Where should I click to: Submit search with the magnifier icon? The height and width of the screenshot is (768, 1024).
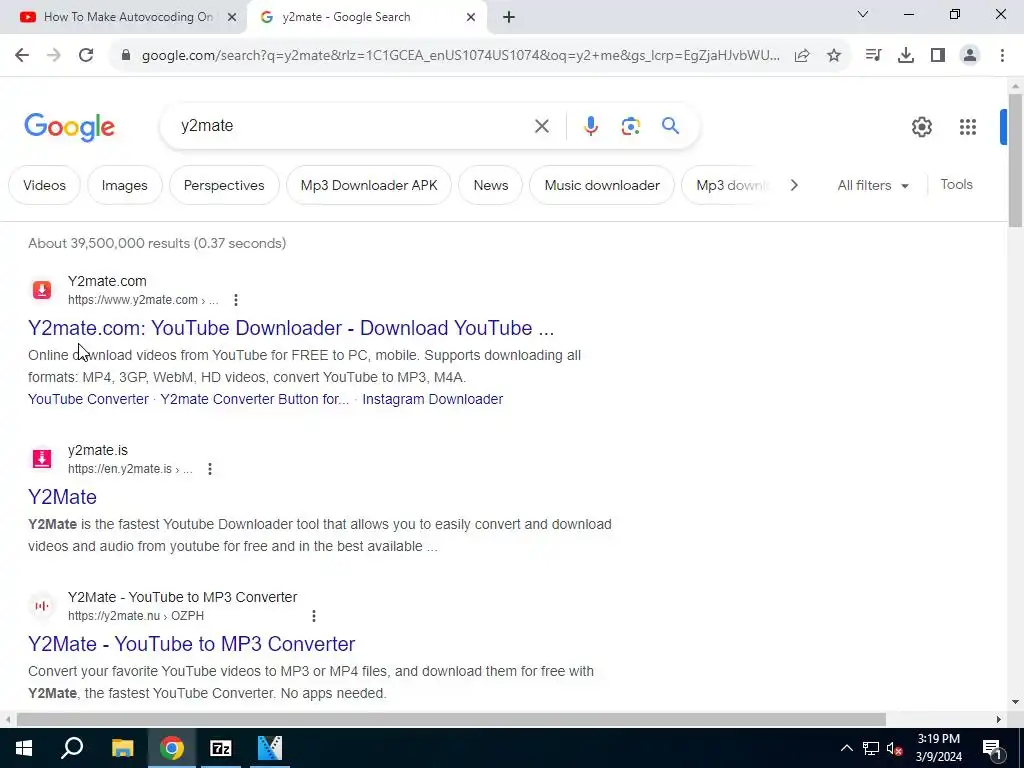coord(671,125)
